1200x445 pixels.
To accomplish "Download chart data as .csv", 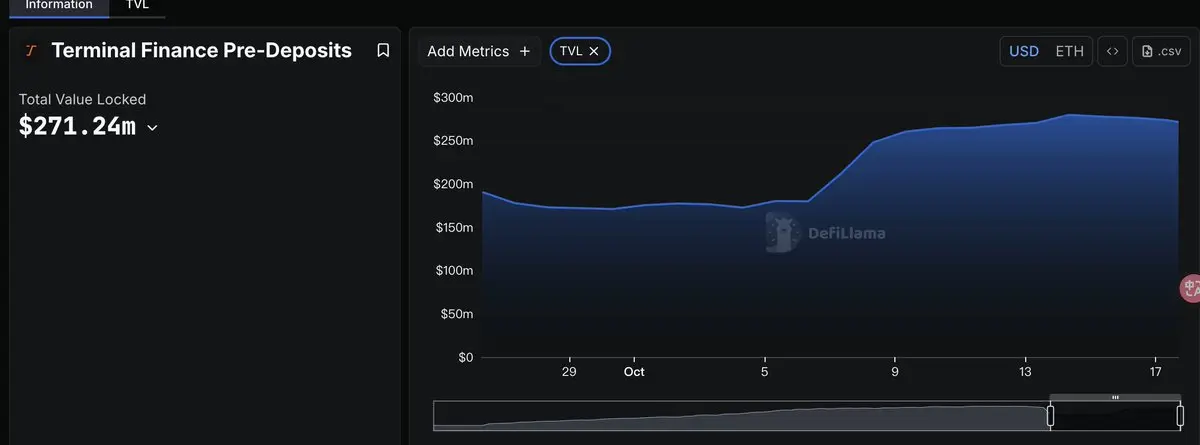I will [1161, 51].
